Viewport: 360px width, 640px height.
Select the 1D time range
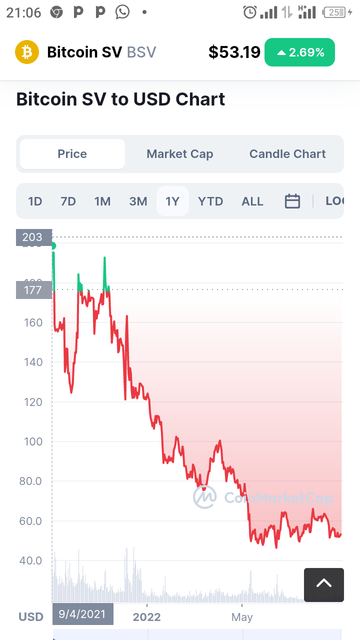click(x=35, y=201)
